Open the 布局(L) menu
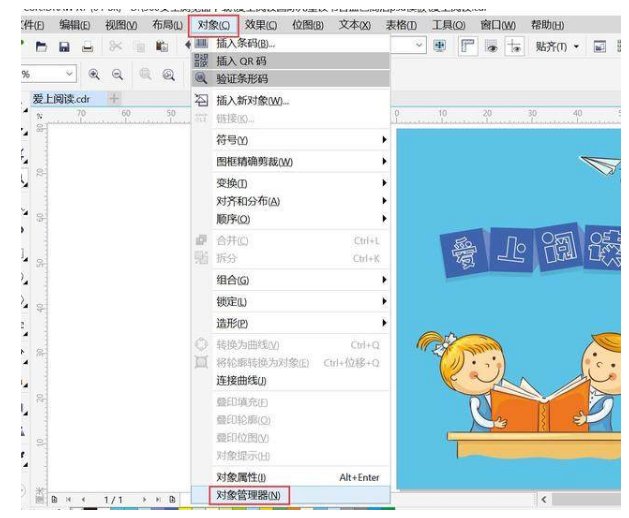 pyautogui.click(x=167, y=25)
